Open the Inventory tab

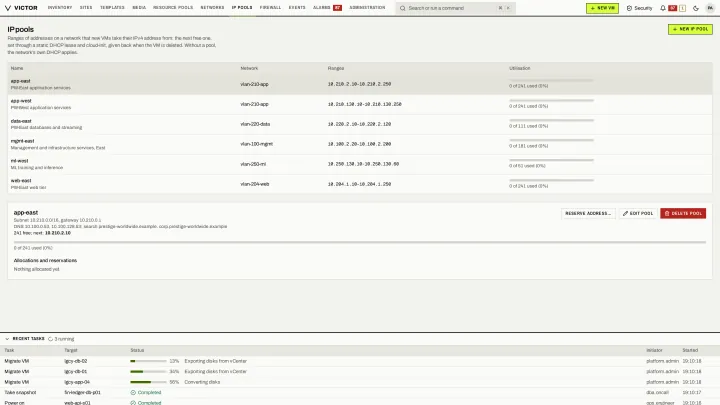pyautogui.click(x=60, y=8)
